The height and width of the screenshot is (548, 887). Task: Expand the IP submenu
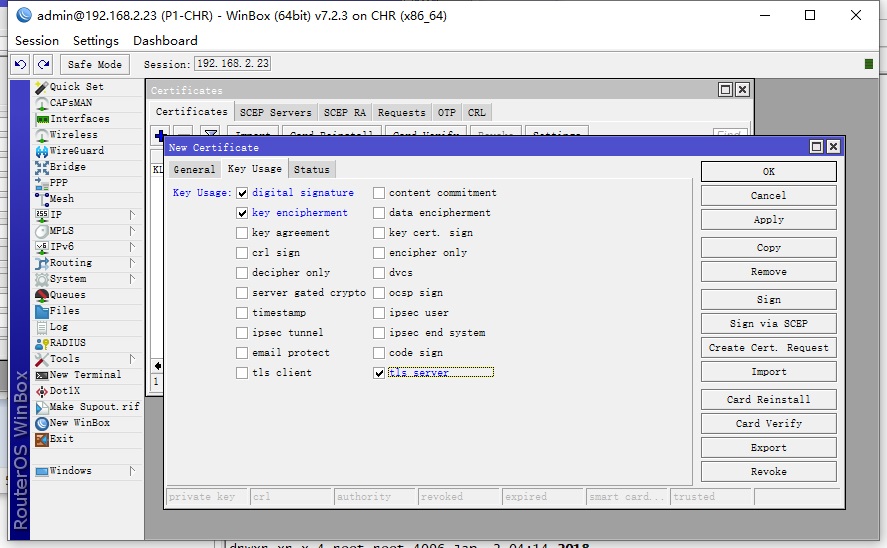[55, 215]
